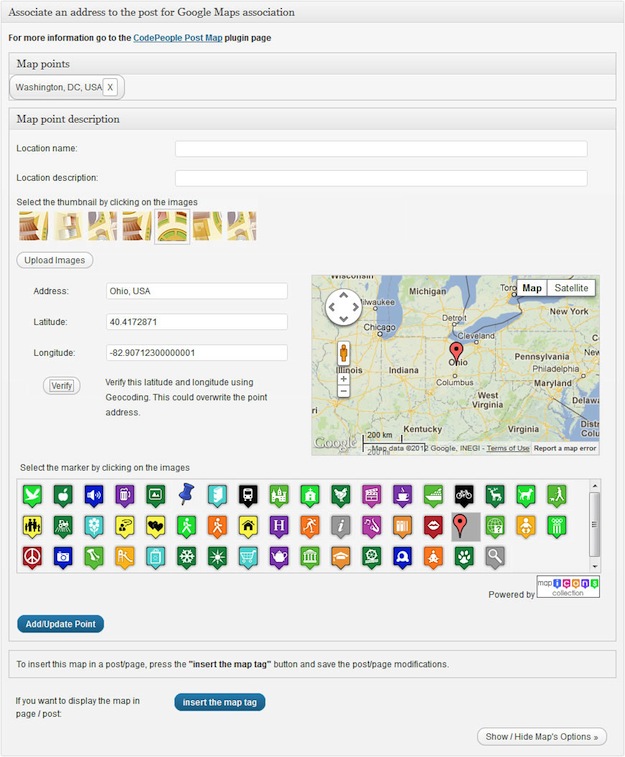Pick the red peace sign marker
This screenshot has height=757, width=625.
[x=31, y=556]
